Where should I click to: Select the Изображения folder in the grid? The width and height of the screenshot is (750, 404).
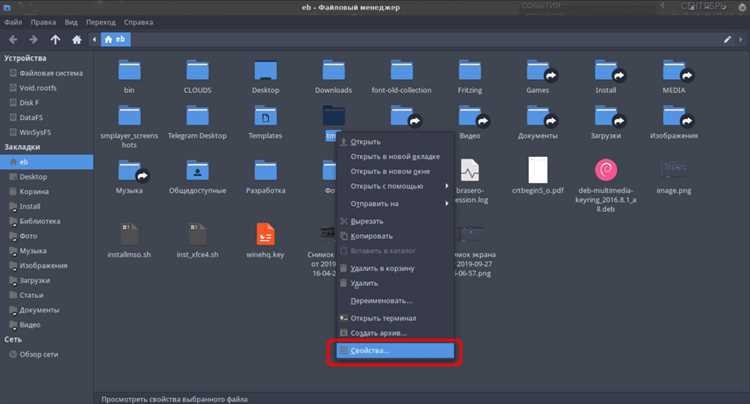pos(674,122)
